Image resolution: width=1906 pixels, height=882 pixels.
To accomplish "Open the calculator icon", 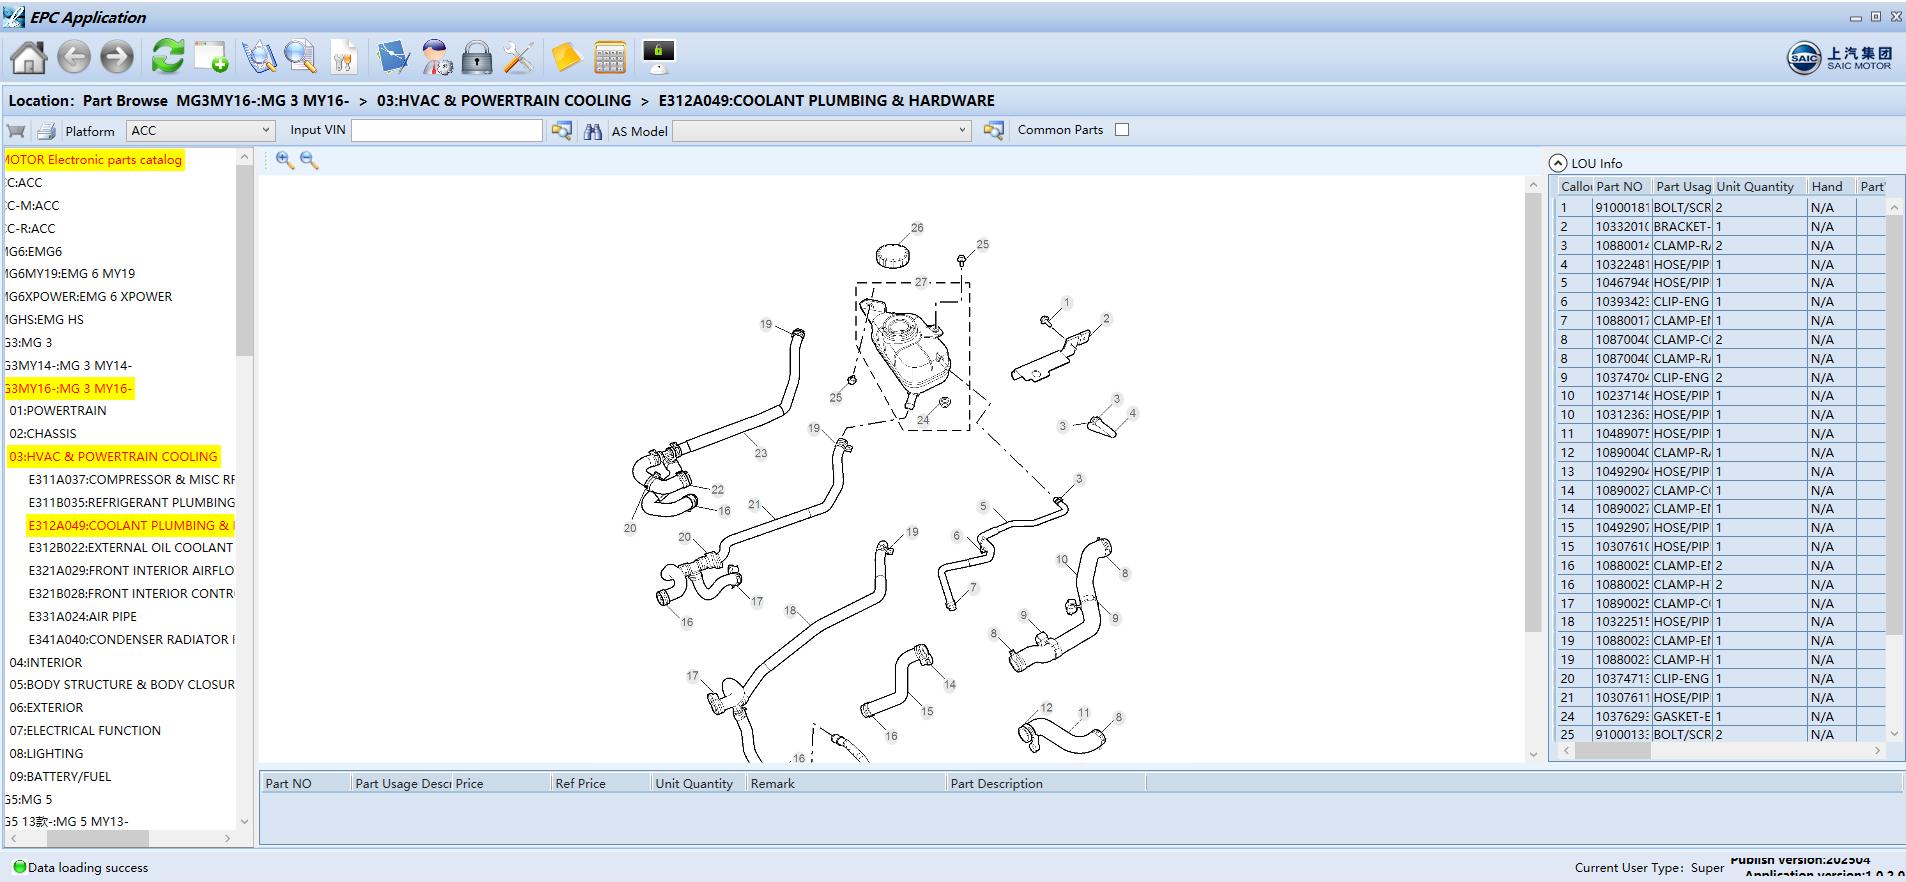I will coord(609,57).
